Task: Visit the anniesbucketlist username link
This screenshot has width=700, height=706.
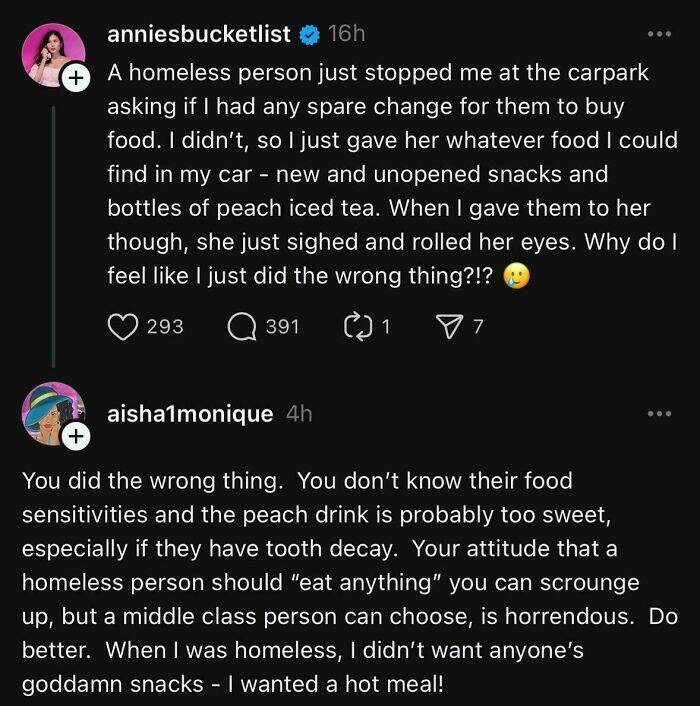Action: pos(199,35)
